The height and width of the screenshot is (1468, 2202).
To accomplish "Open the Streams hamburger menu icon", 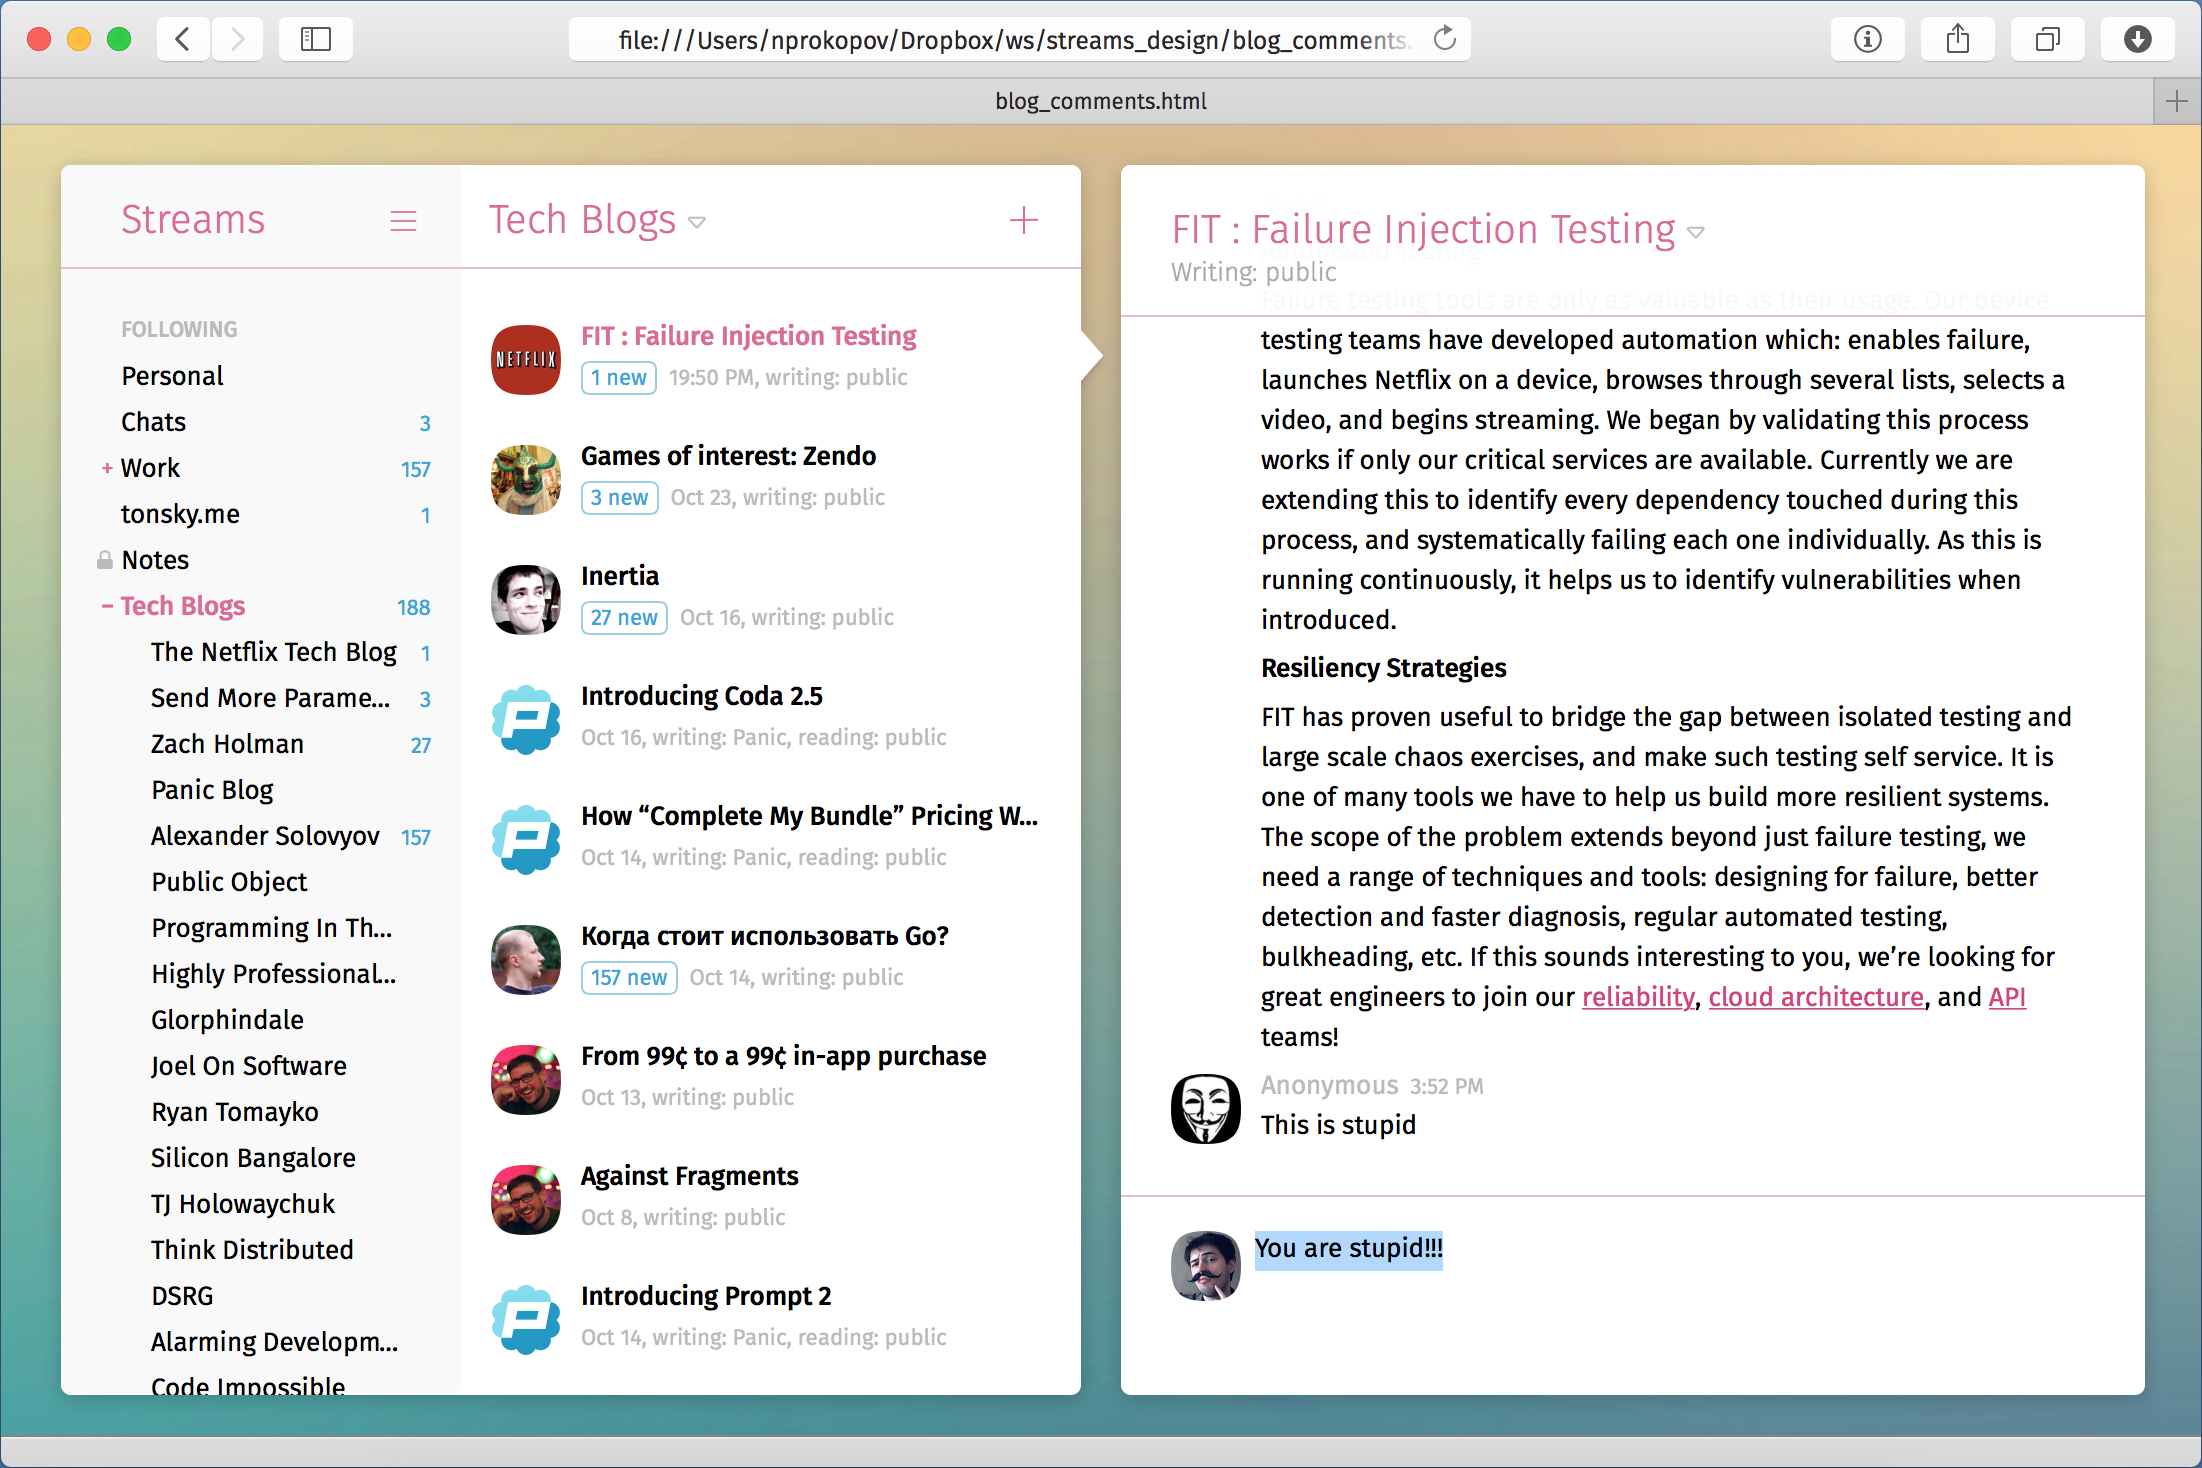I will click(x=403, y=221).
